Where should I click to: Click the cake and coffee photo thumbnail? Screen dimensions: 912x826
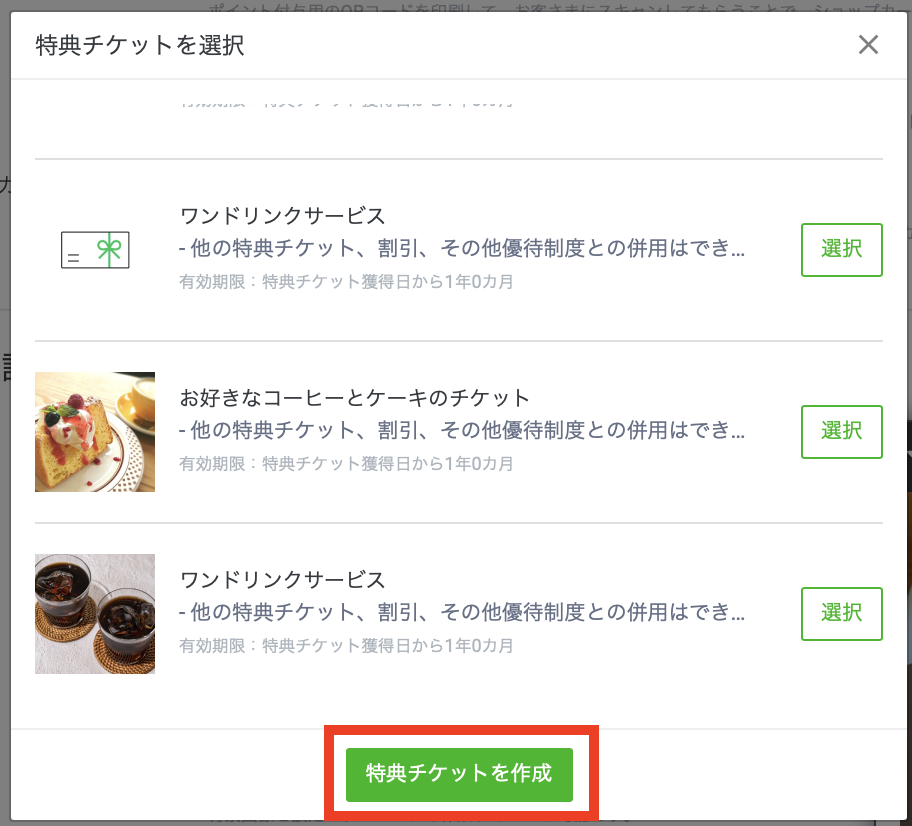[95, 432]
